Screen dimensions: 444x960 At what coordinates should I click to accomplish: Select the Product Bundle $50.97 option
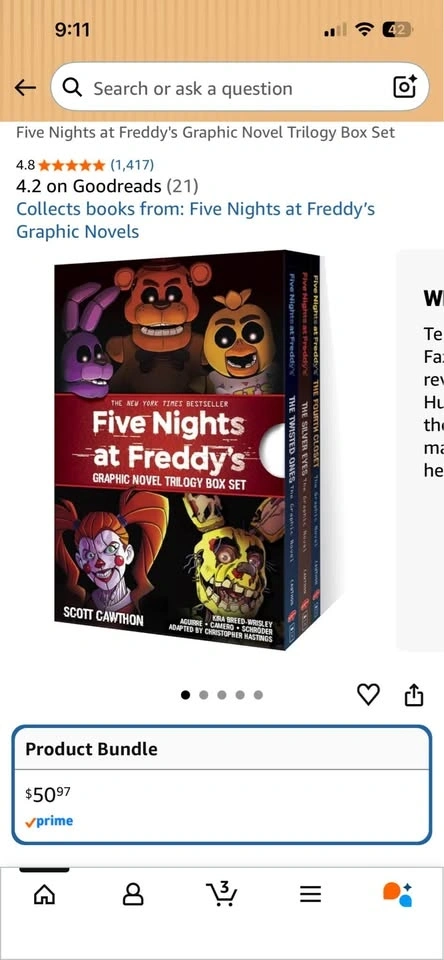[x=222, y=786]
